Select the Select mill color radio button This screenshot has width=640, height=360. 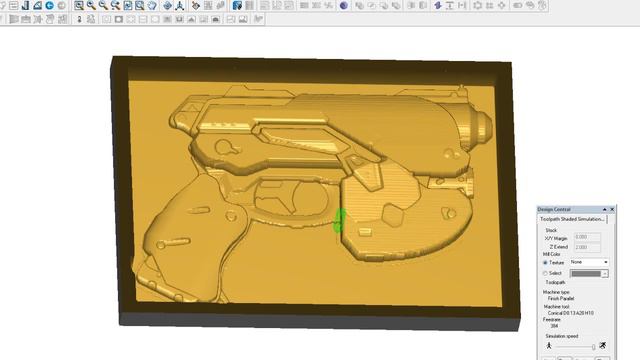click(x=545, y=273)
